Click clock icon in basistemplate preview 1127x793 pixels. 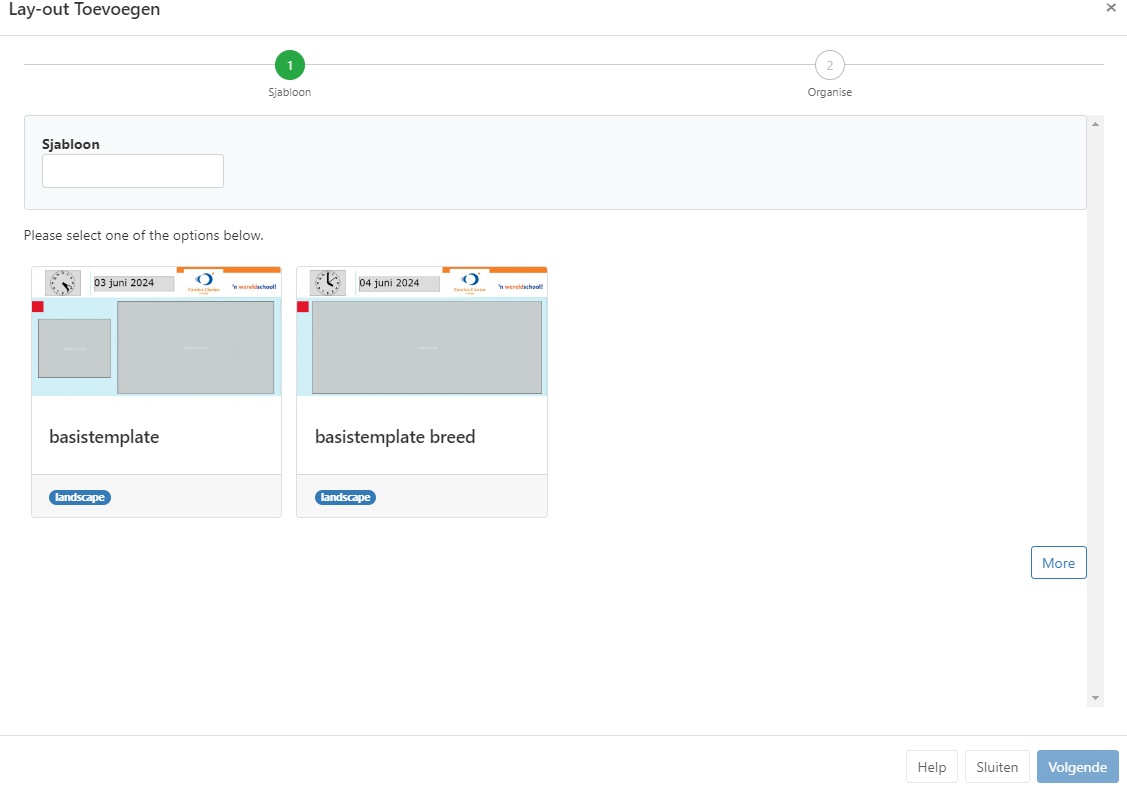(63, 283)
